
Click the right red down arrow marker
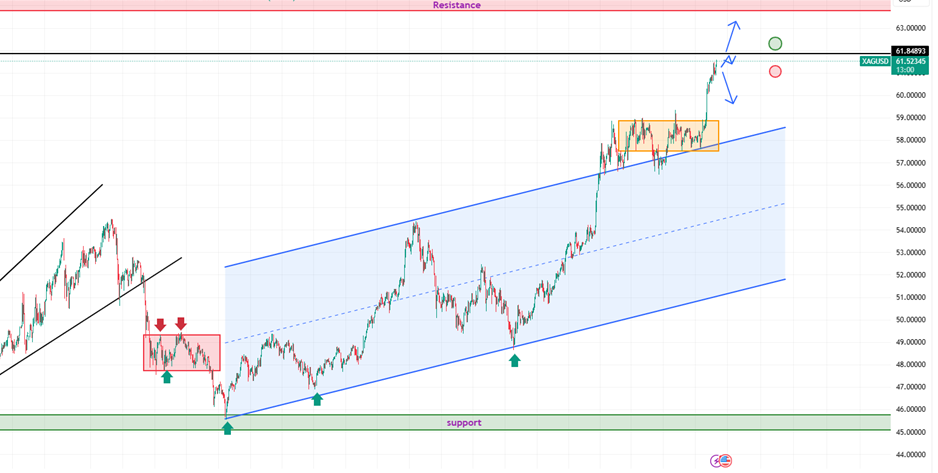(x=181, y=324)
